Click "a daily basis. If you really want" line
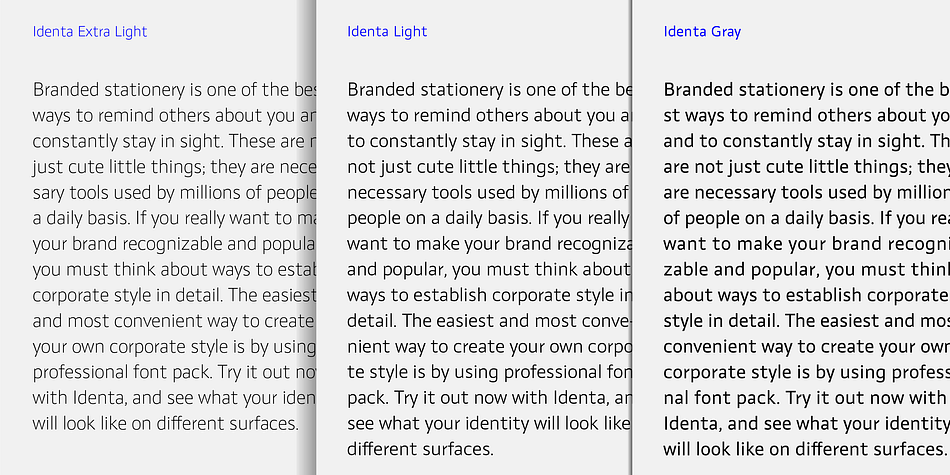The height and width of the screenshot is (475, 950). (x=174, y=218)
